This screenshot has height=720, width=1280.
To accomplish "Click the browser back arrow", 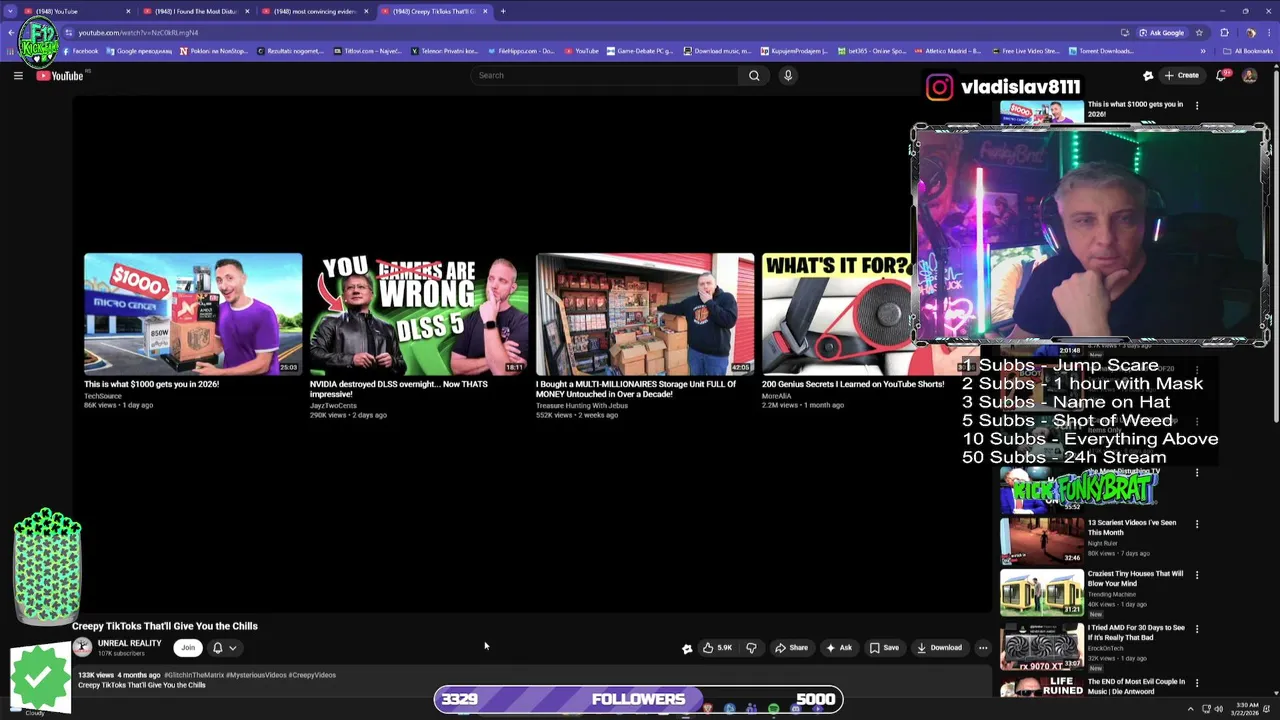I will (x=10, y=32).
